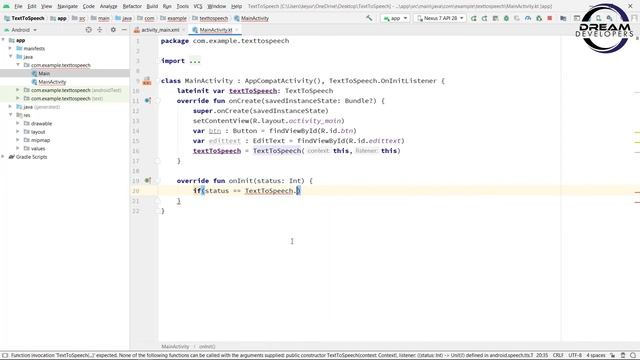The image size is (640, 360).
Task: Expand the manifests folder arrow
Action: pos(10,48)
